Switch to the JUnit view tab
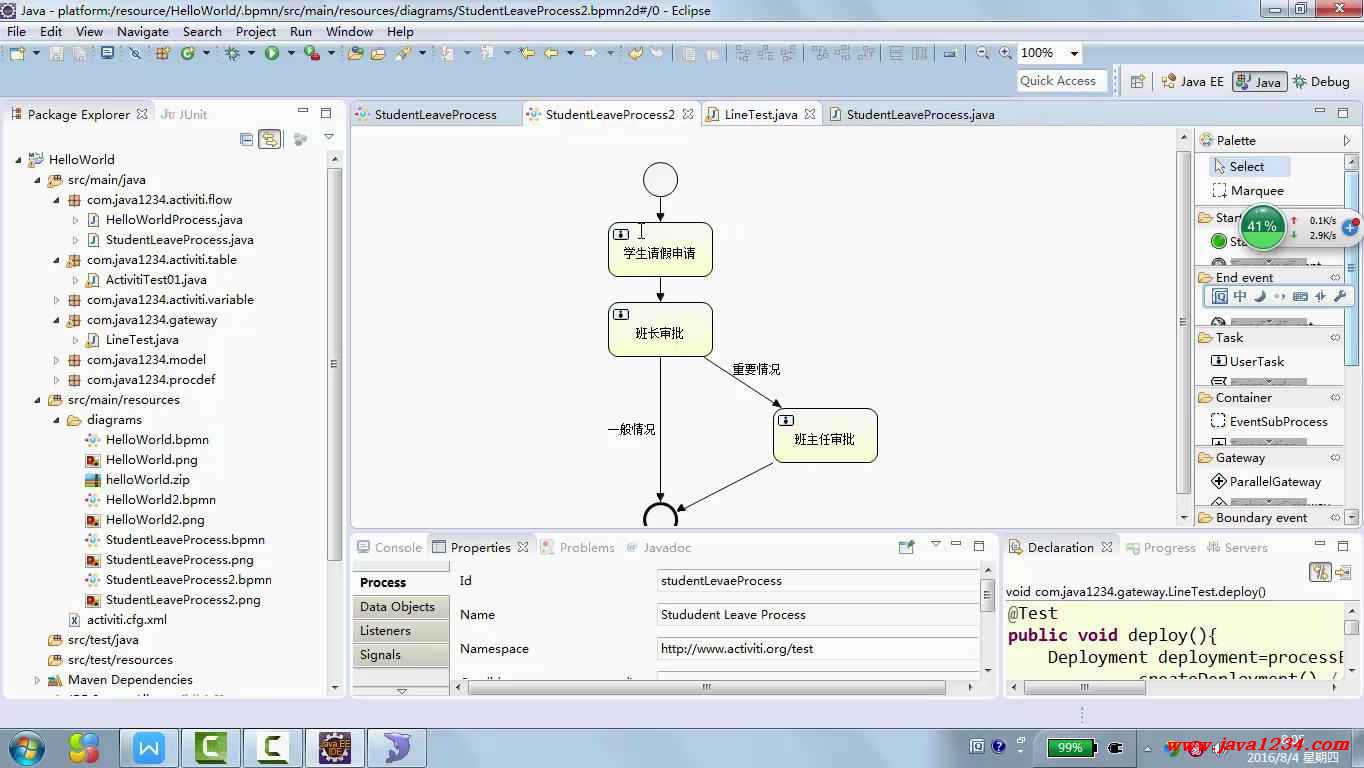The width and height of the screenshot is (1364, 768). pos(184,114)
